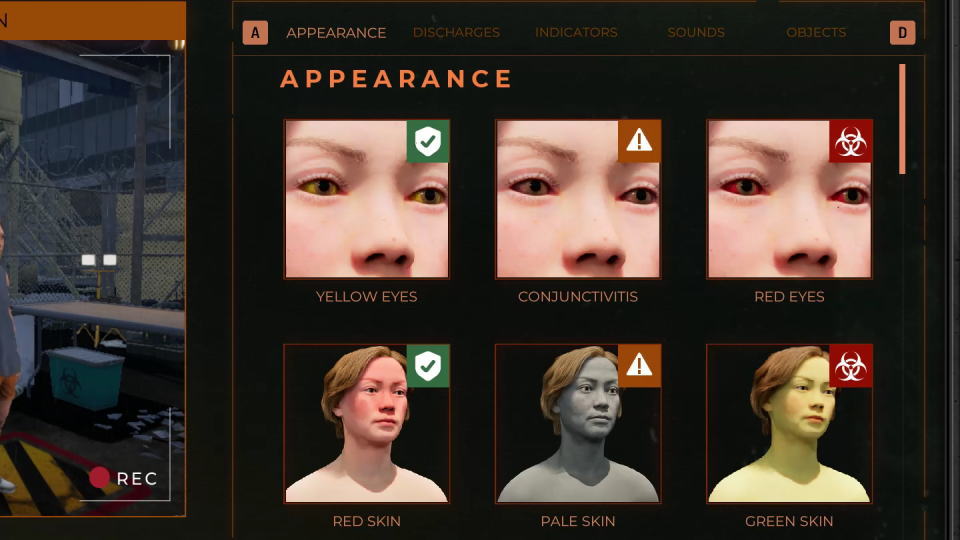Screen dimensions: 960x540
Task: Click the GREEN SKIN label
Action: [x=789, y=522]
